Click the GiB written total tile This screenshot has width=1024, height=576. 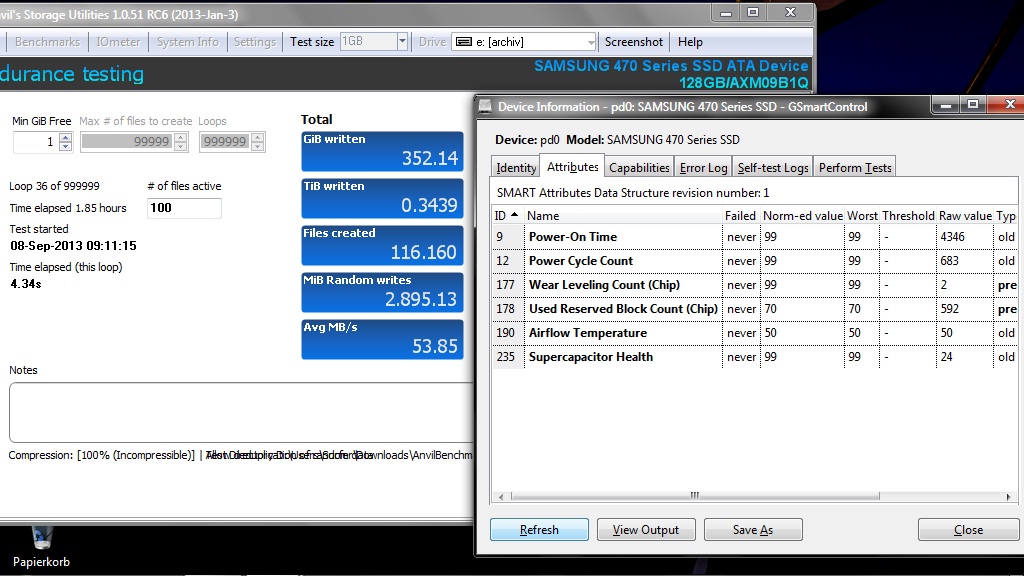click(382, 152)
